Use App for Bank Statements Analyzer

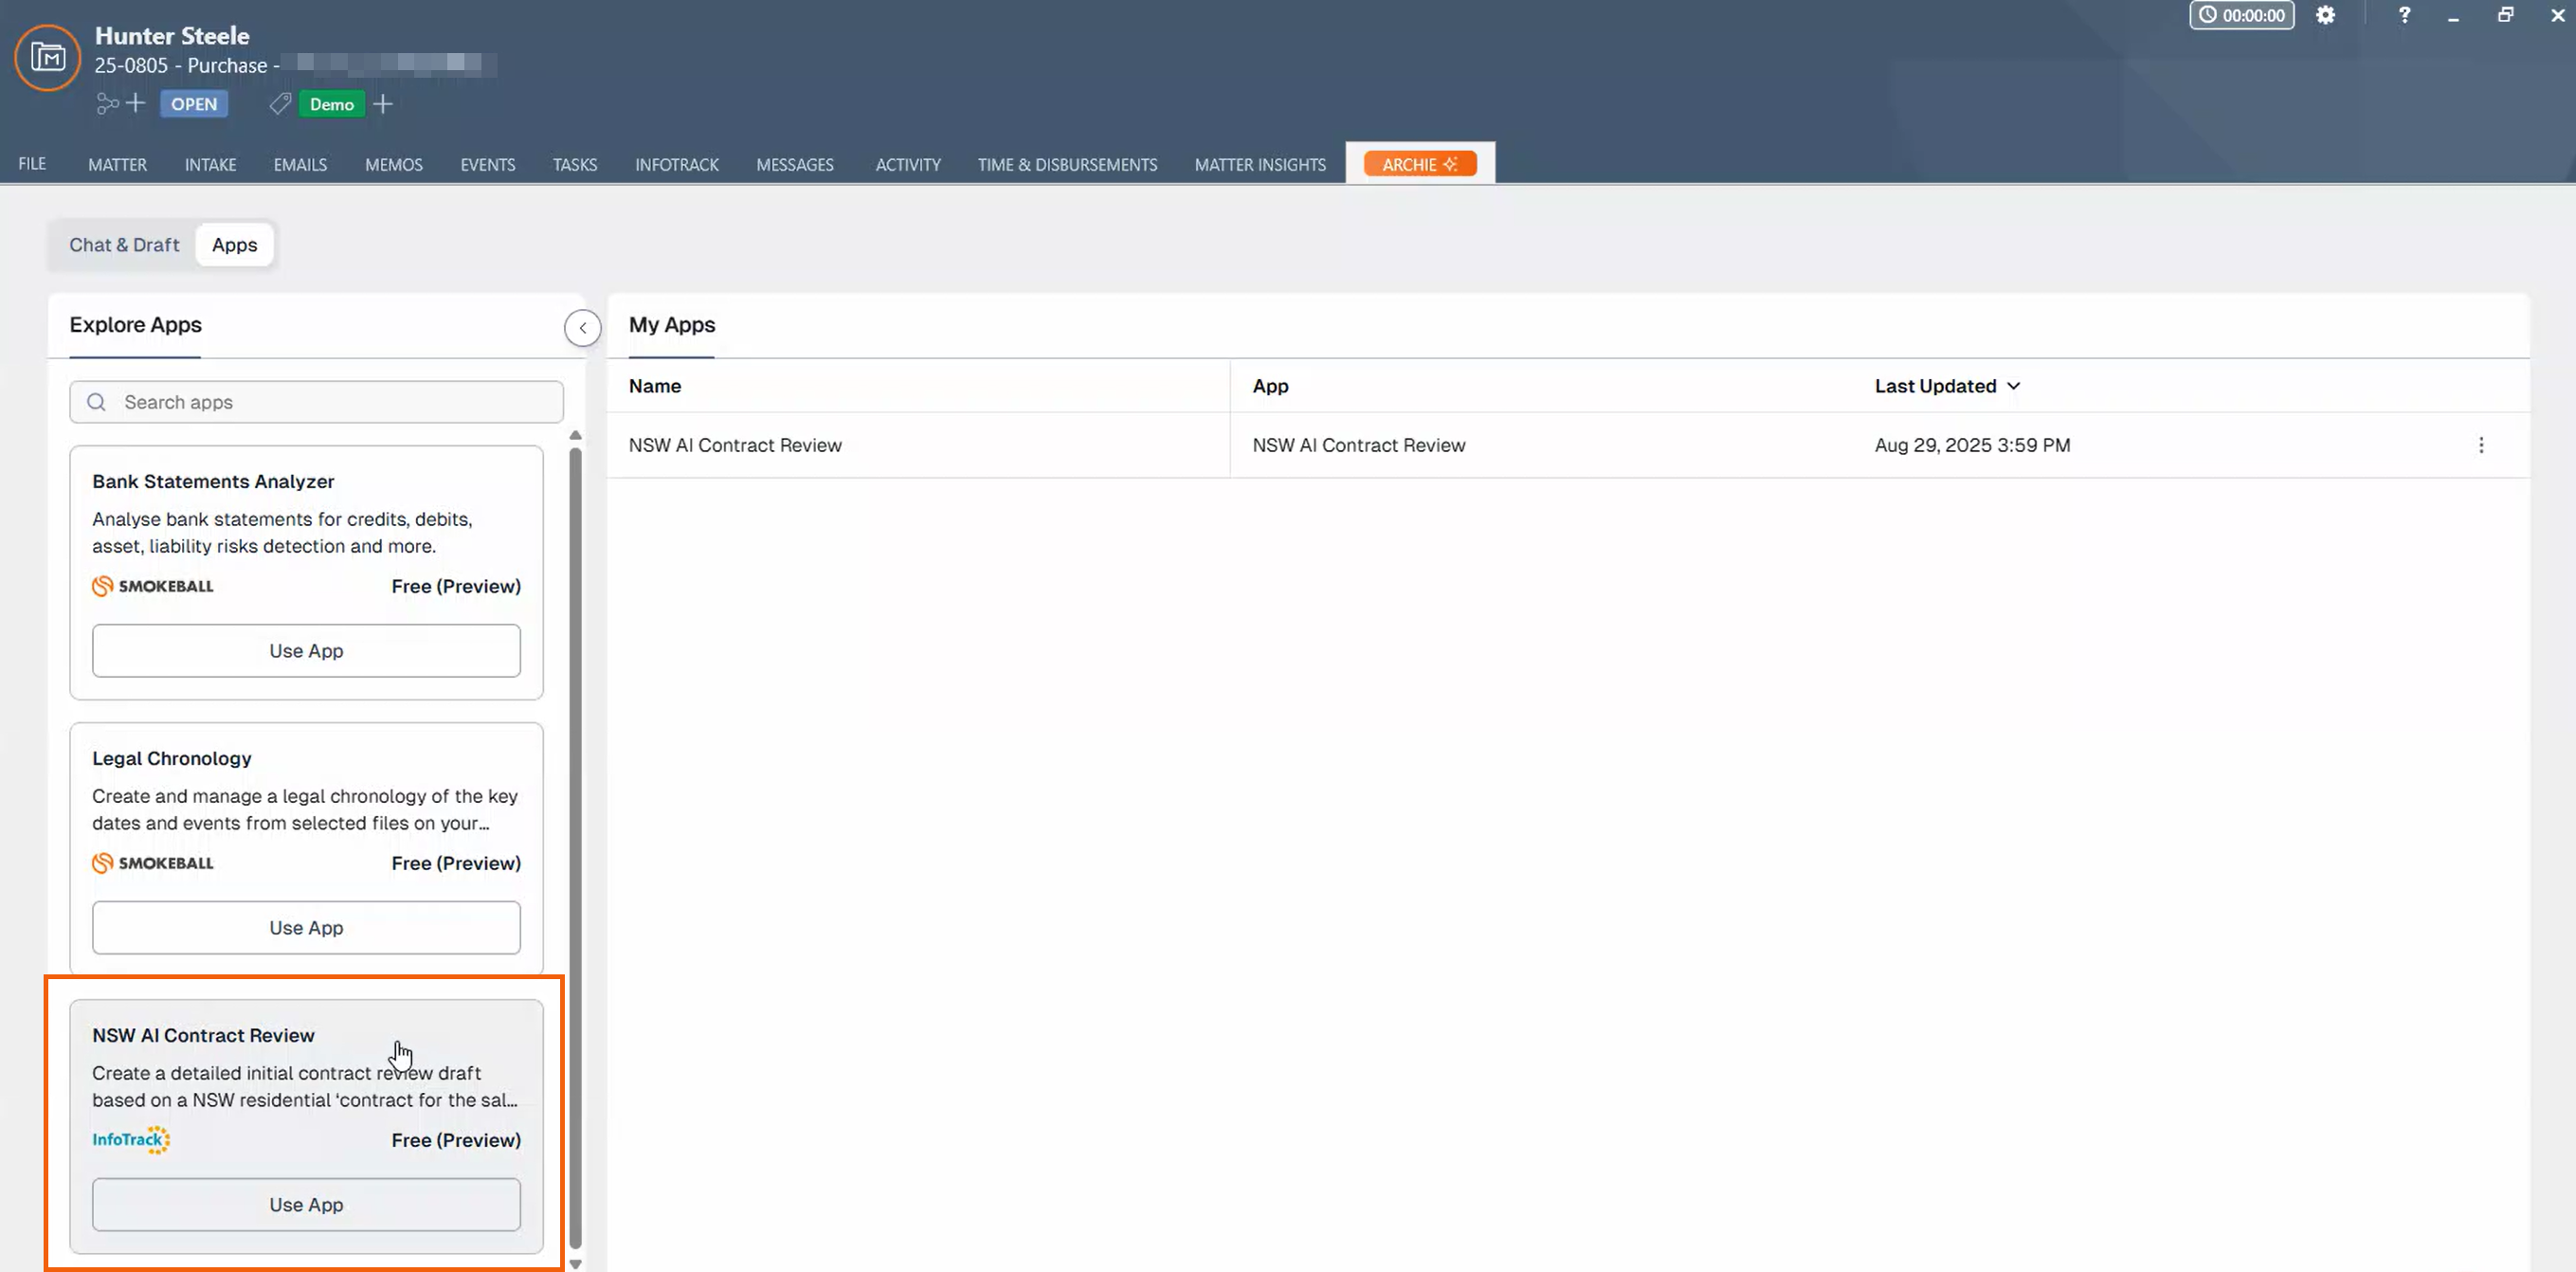[306, 651]
